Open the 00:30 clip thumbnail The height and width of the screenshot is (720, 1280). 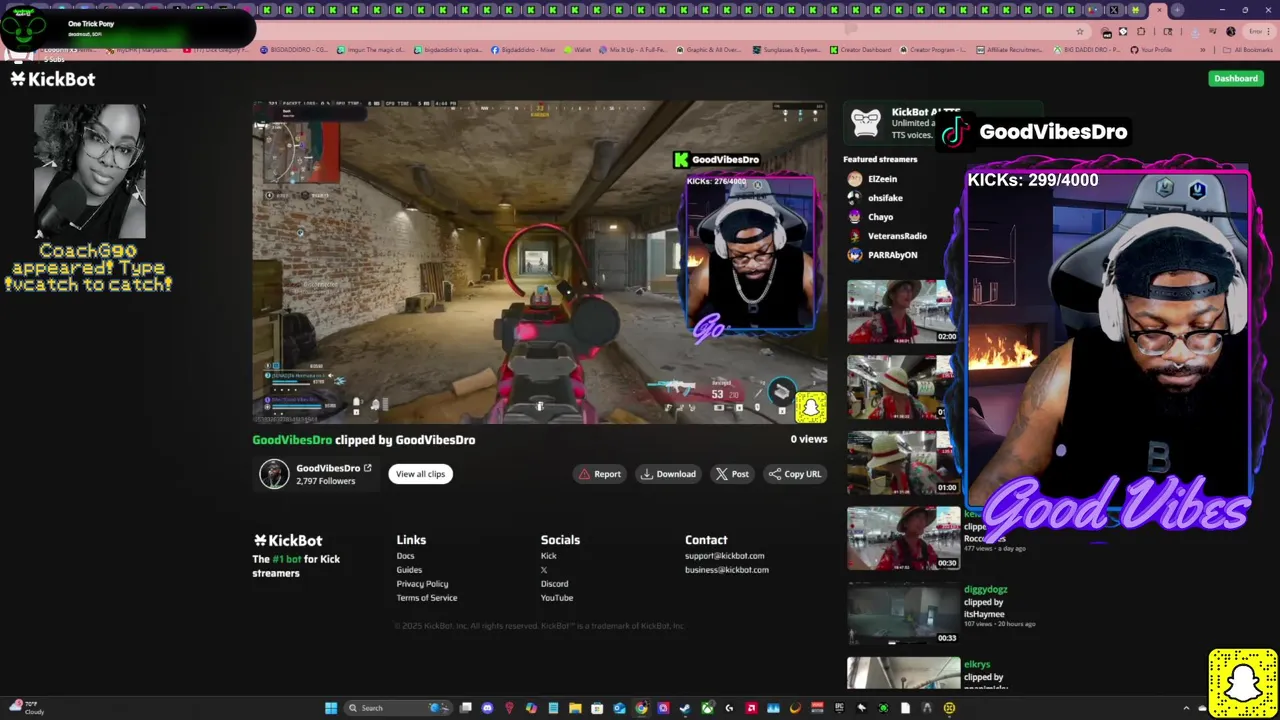coord(903,538)
